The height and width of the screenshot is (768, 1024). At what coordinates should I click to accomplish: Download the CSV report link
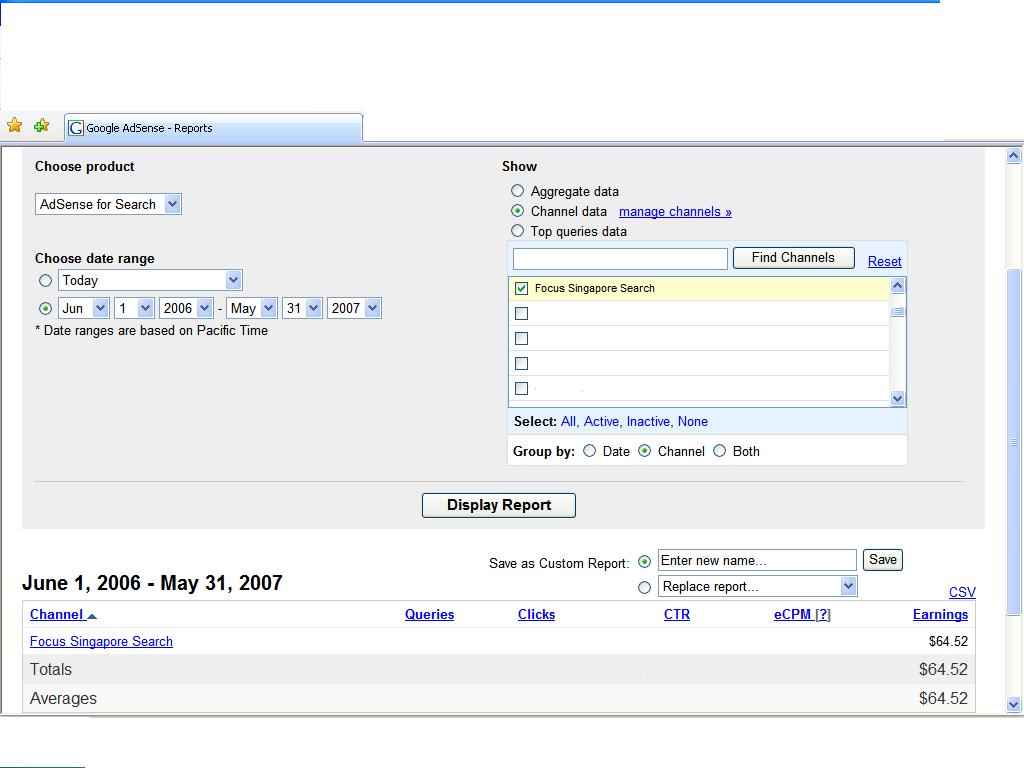(962, 592)
